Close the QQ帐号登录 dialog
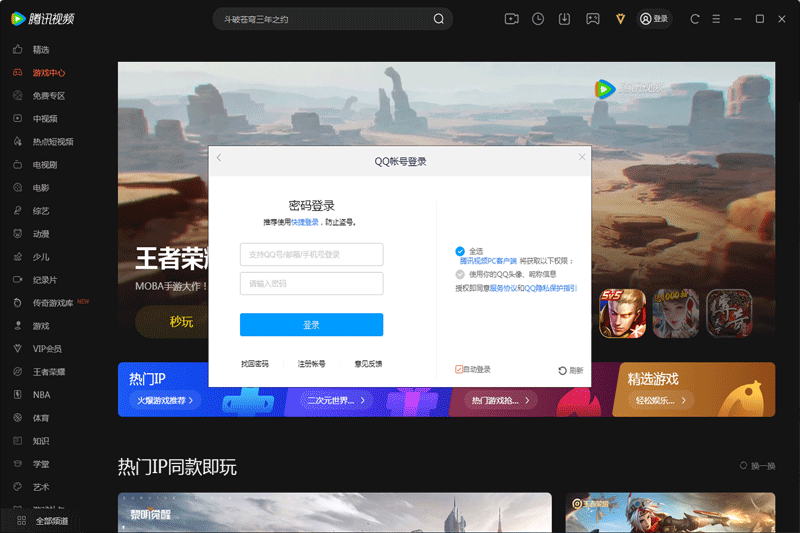This screenshot has height=533, width=800. pos(582,157)
